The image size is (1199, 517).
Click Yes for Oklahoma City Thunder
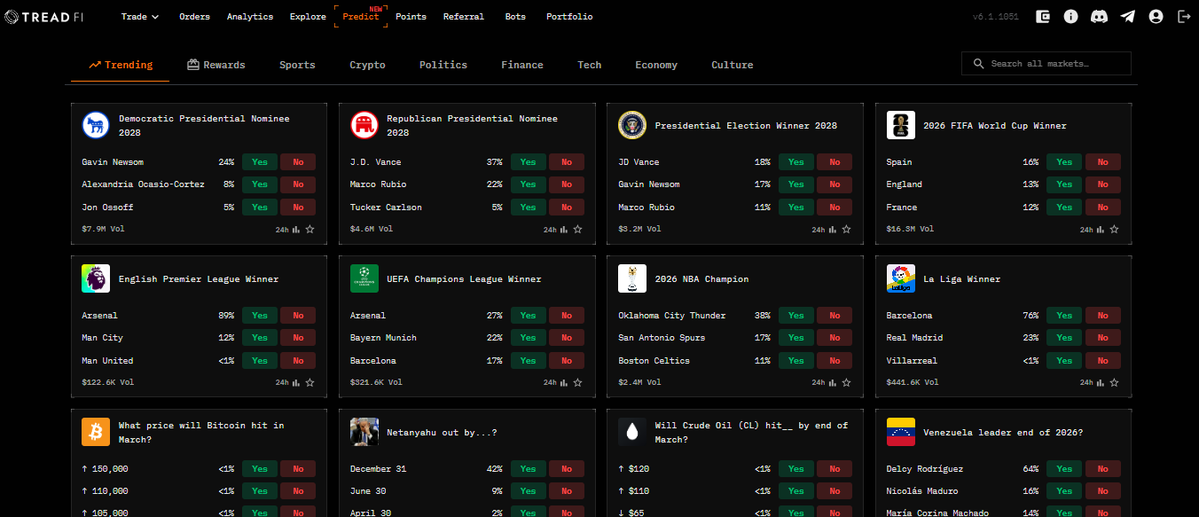click(796, 315)
